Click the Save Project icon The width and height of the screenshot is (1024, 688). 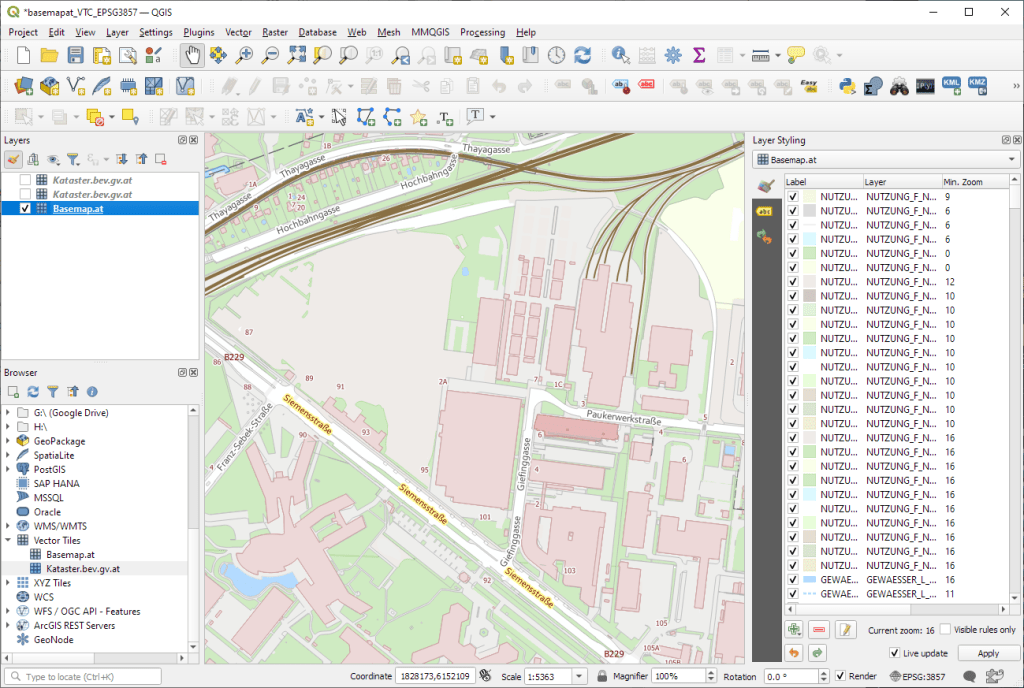[x=74, y=56]
